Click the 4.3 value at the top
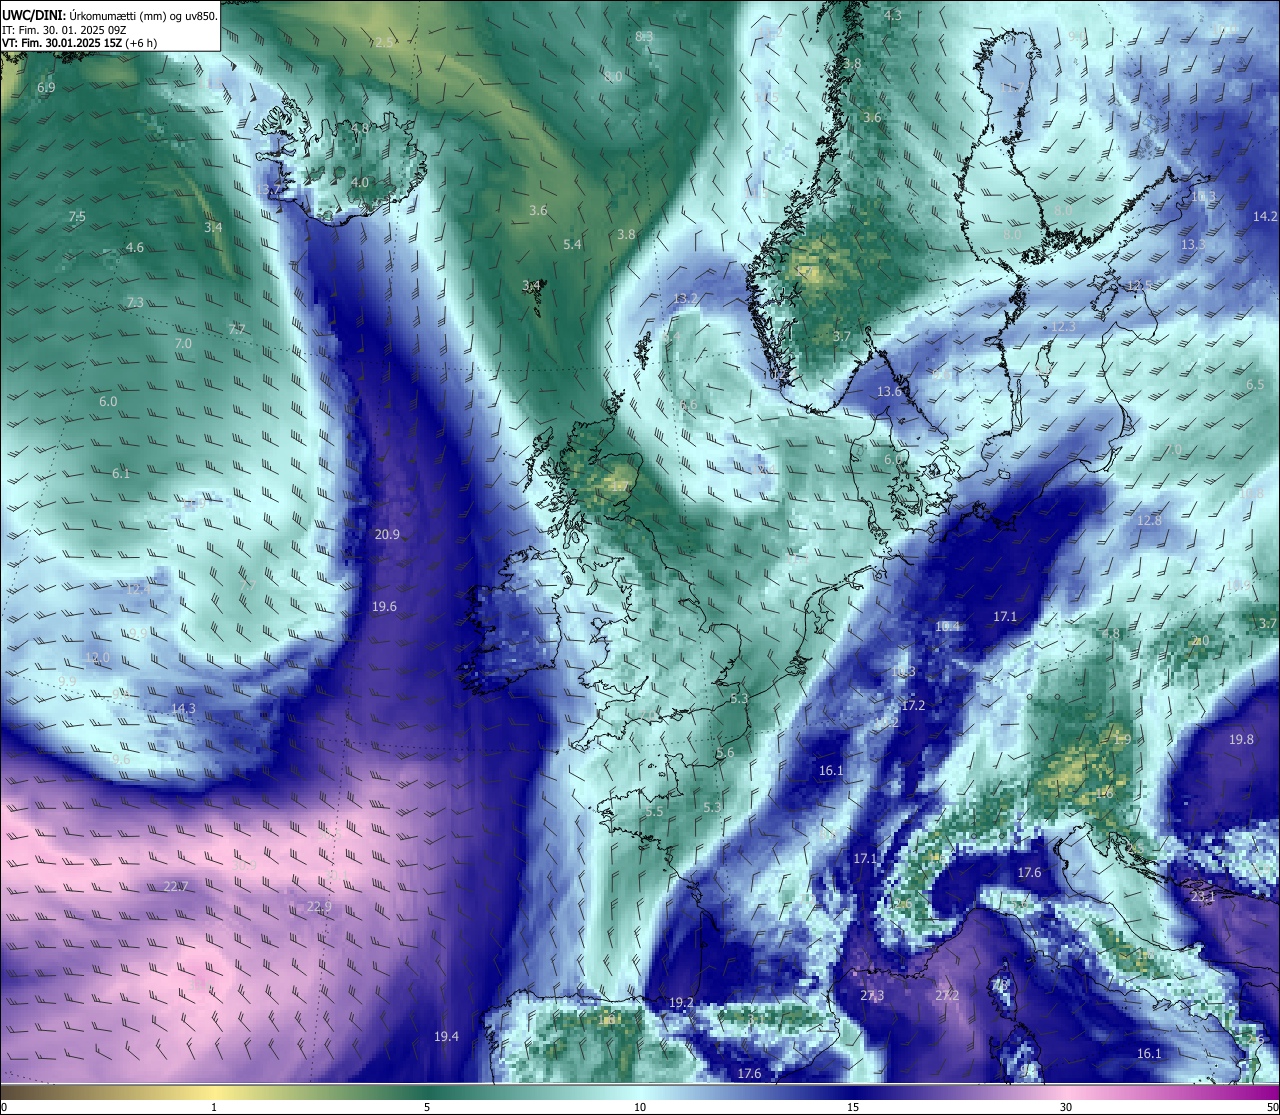 click(x=893, y=16)
